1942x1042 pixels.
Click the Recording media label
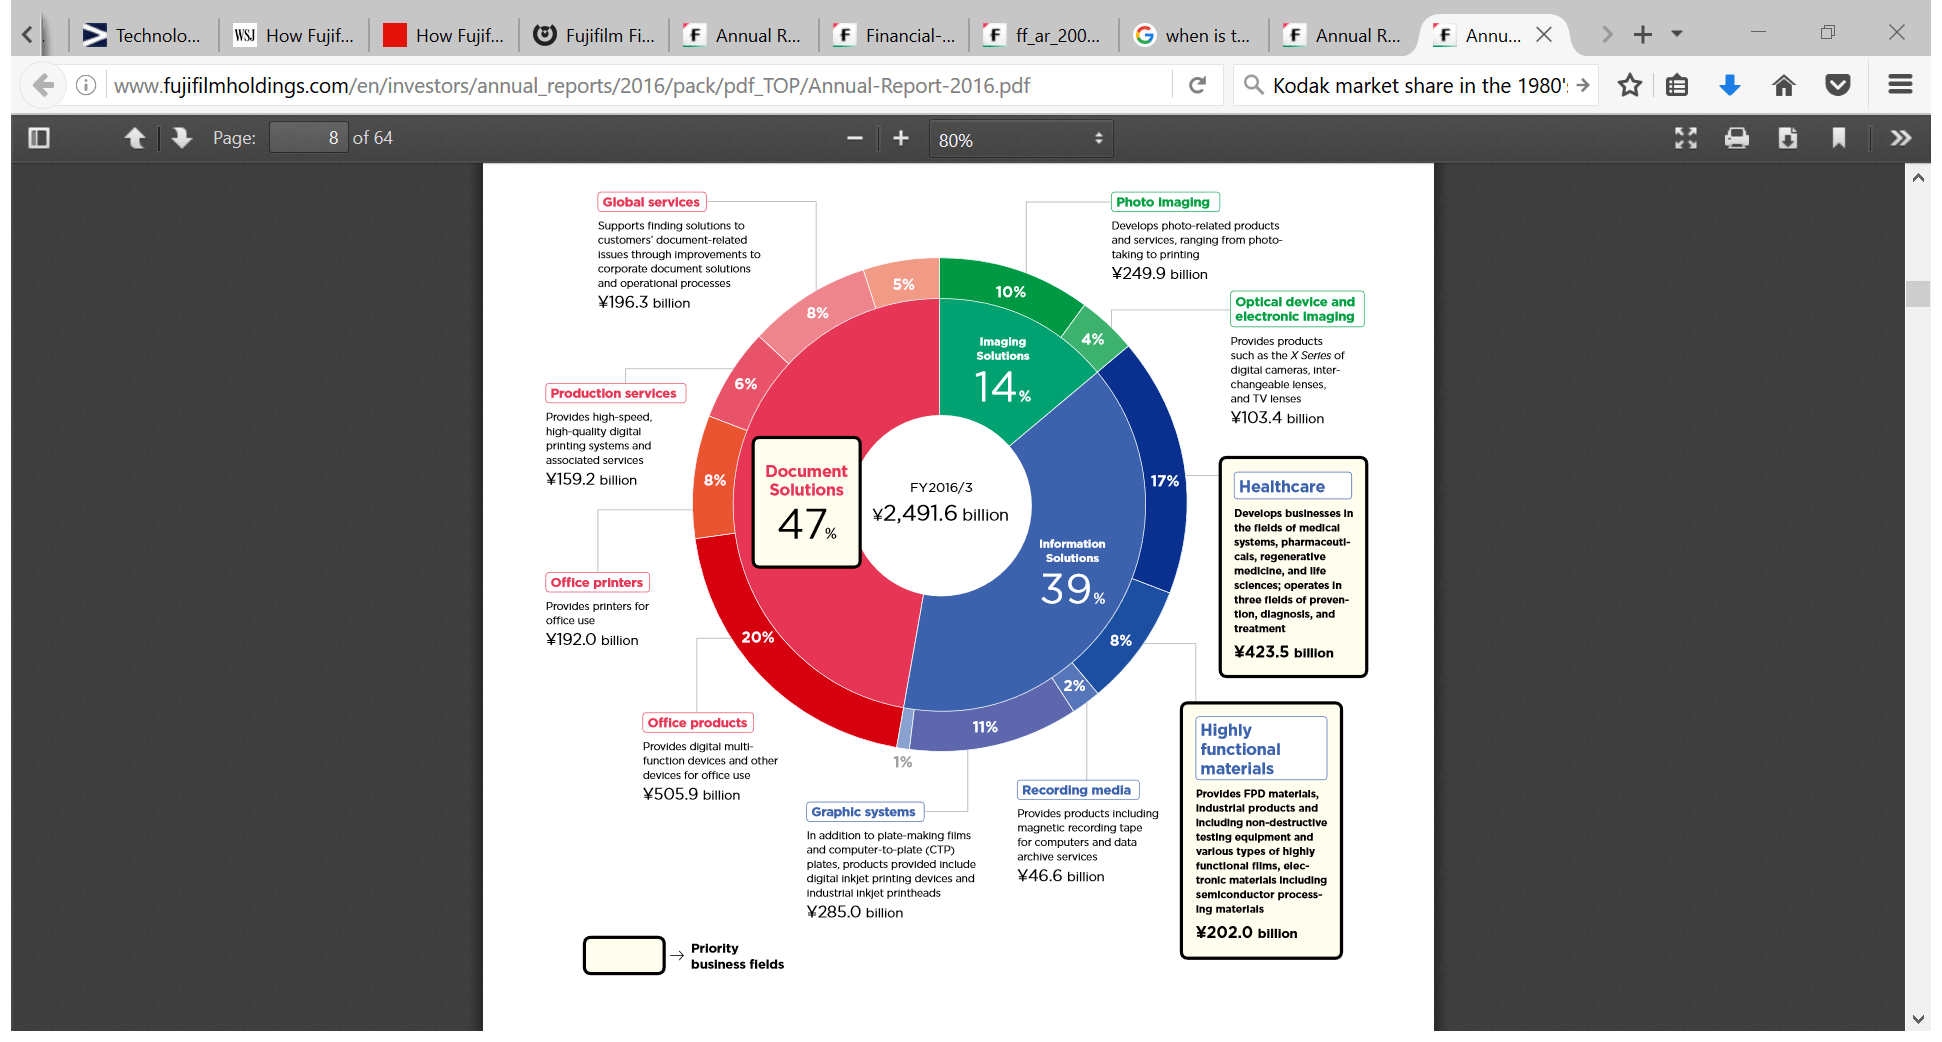1077,790
